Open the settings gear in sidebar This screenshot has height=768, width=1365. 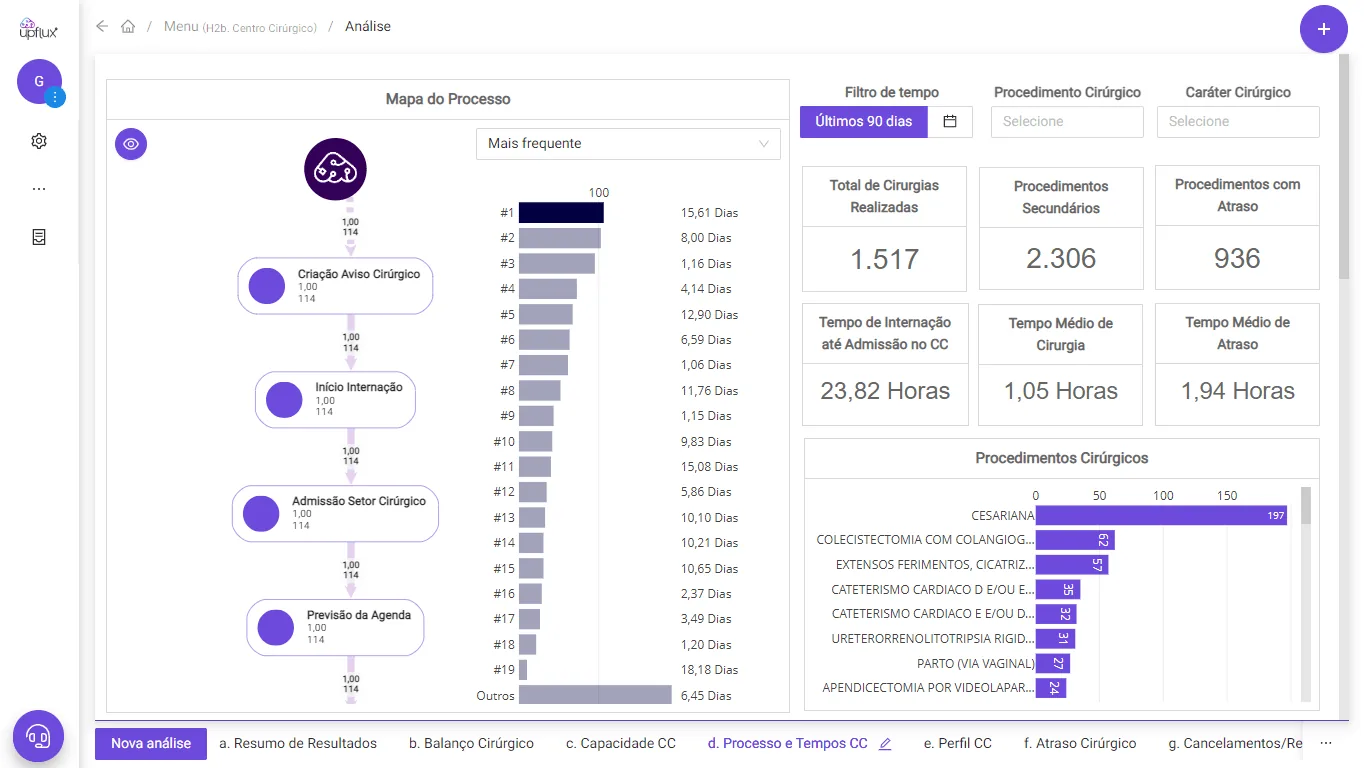pyautogui.click(x=39, y=141)
